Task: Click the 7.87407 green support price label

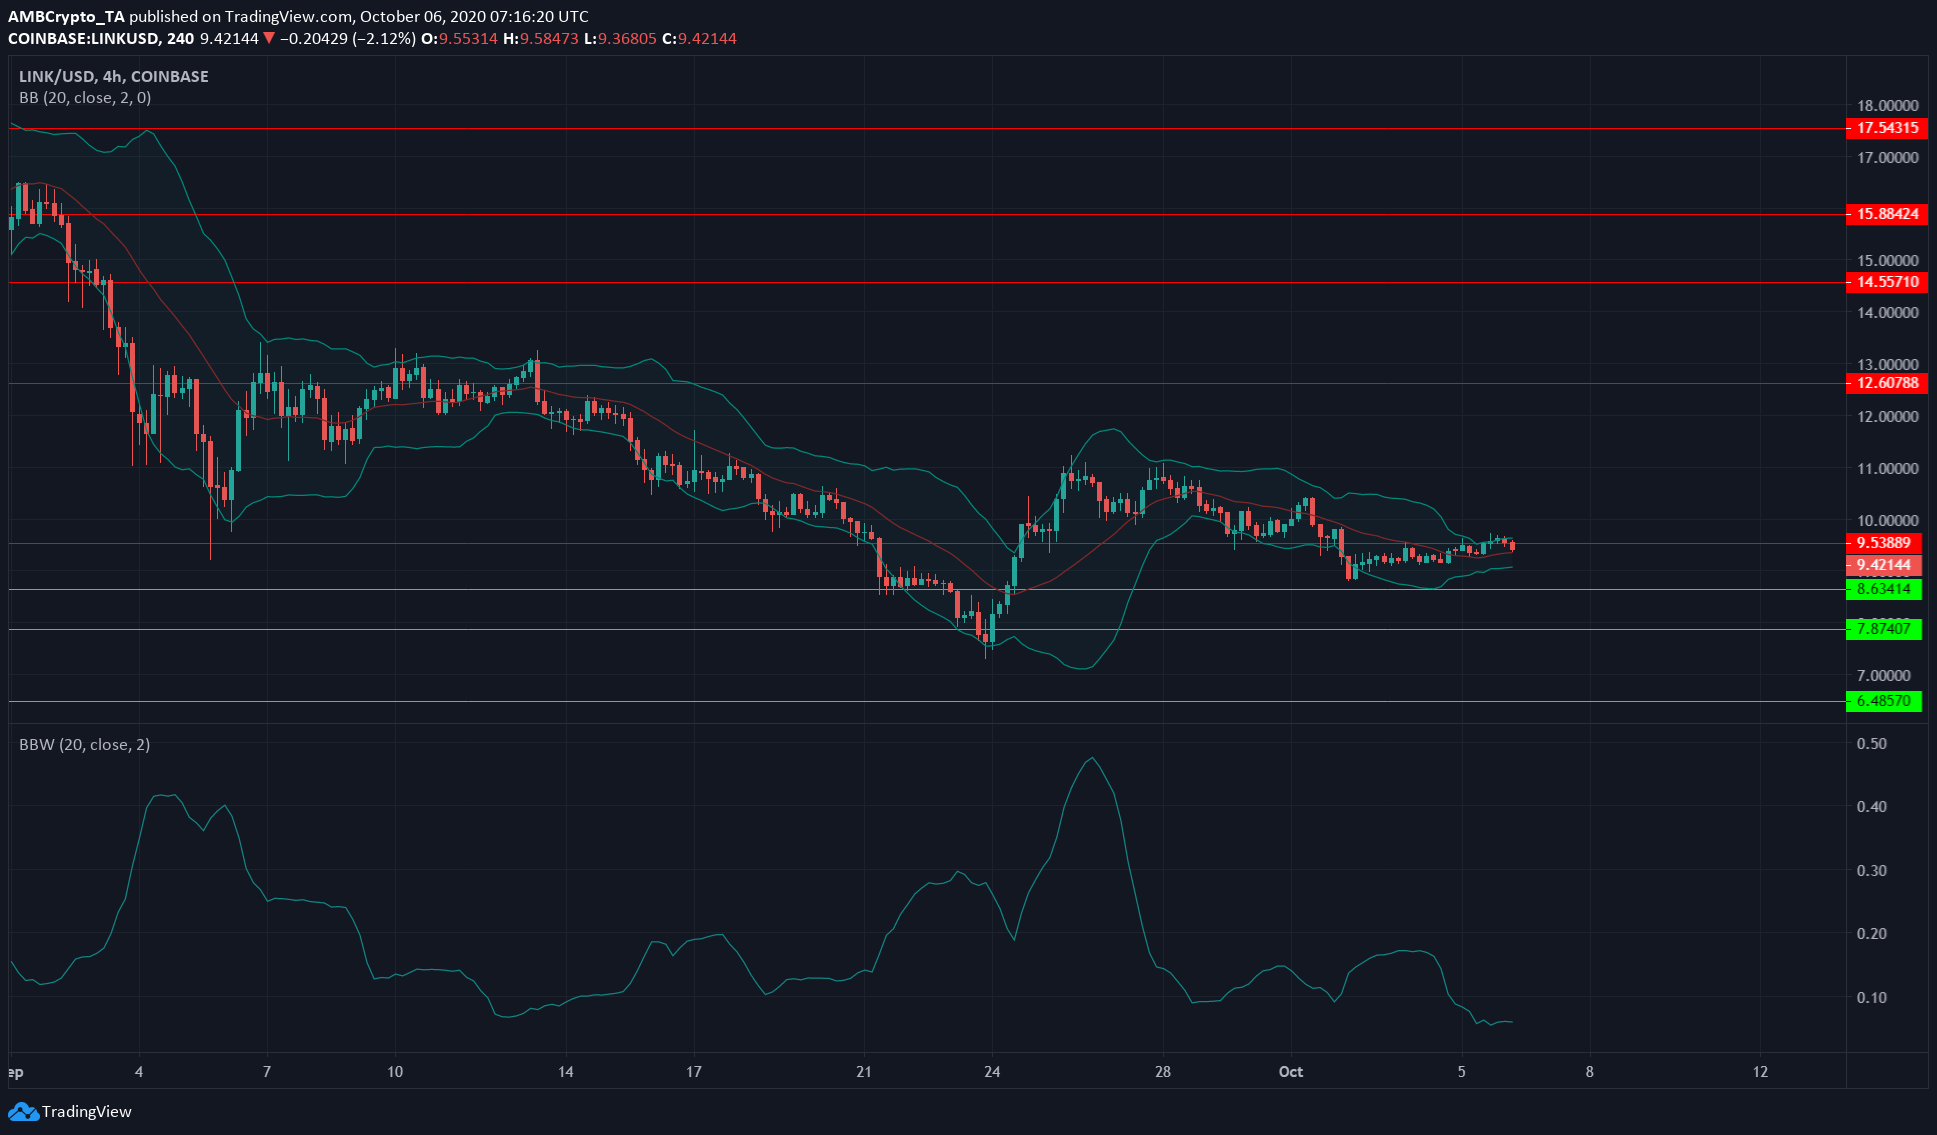Action: coord(1883,629)
